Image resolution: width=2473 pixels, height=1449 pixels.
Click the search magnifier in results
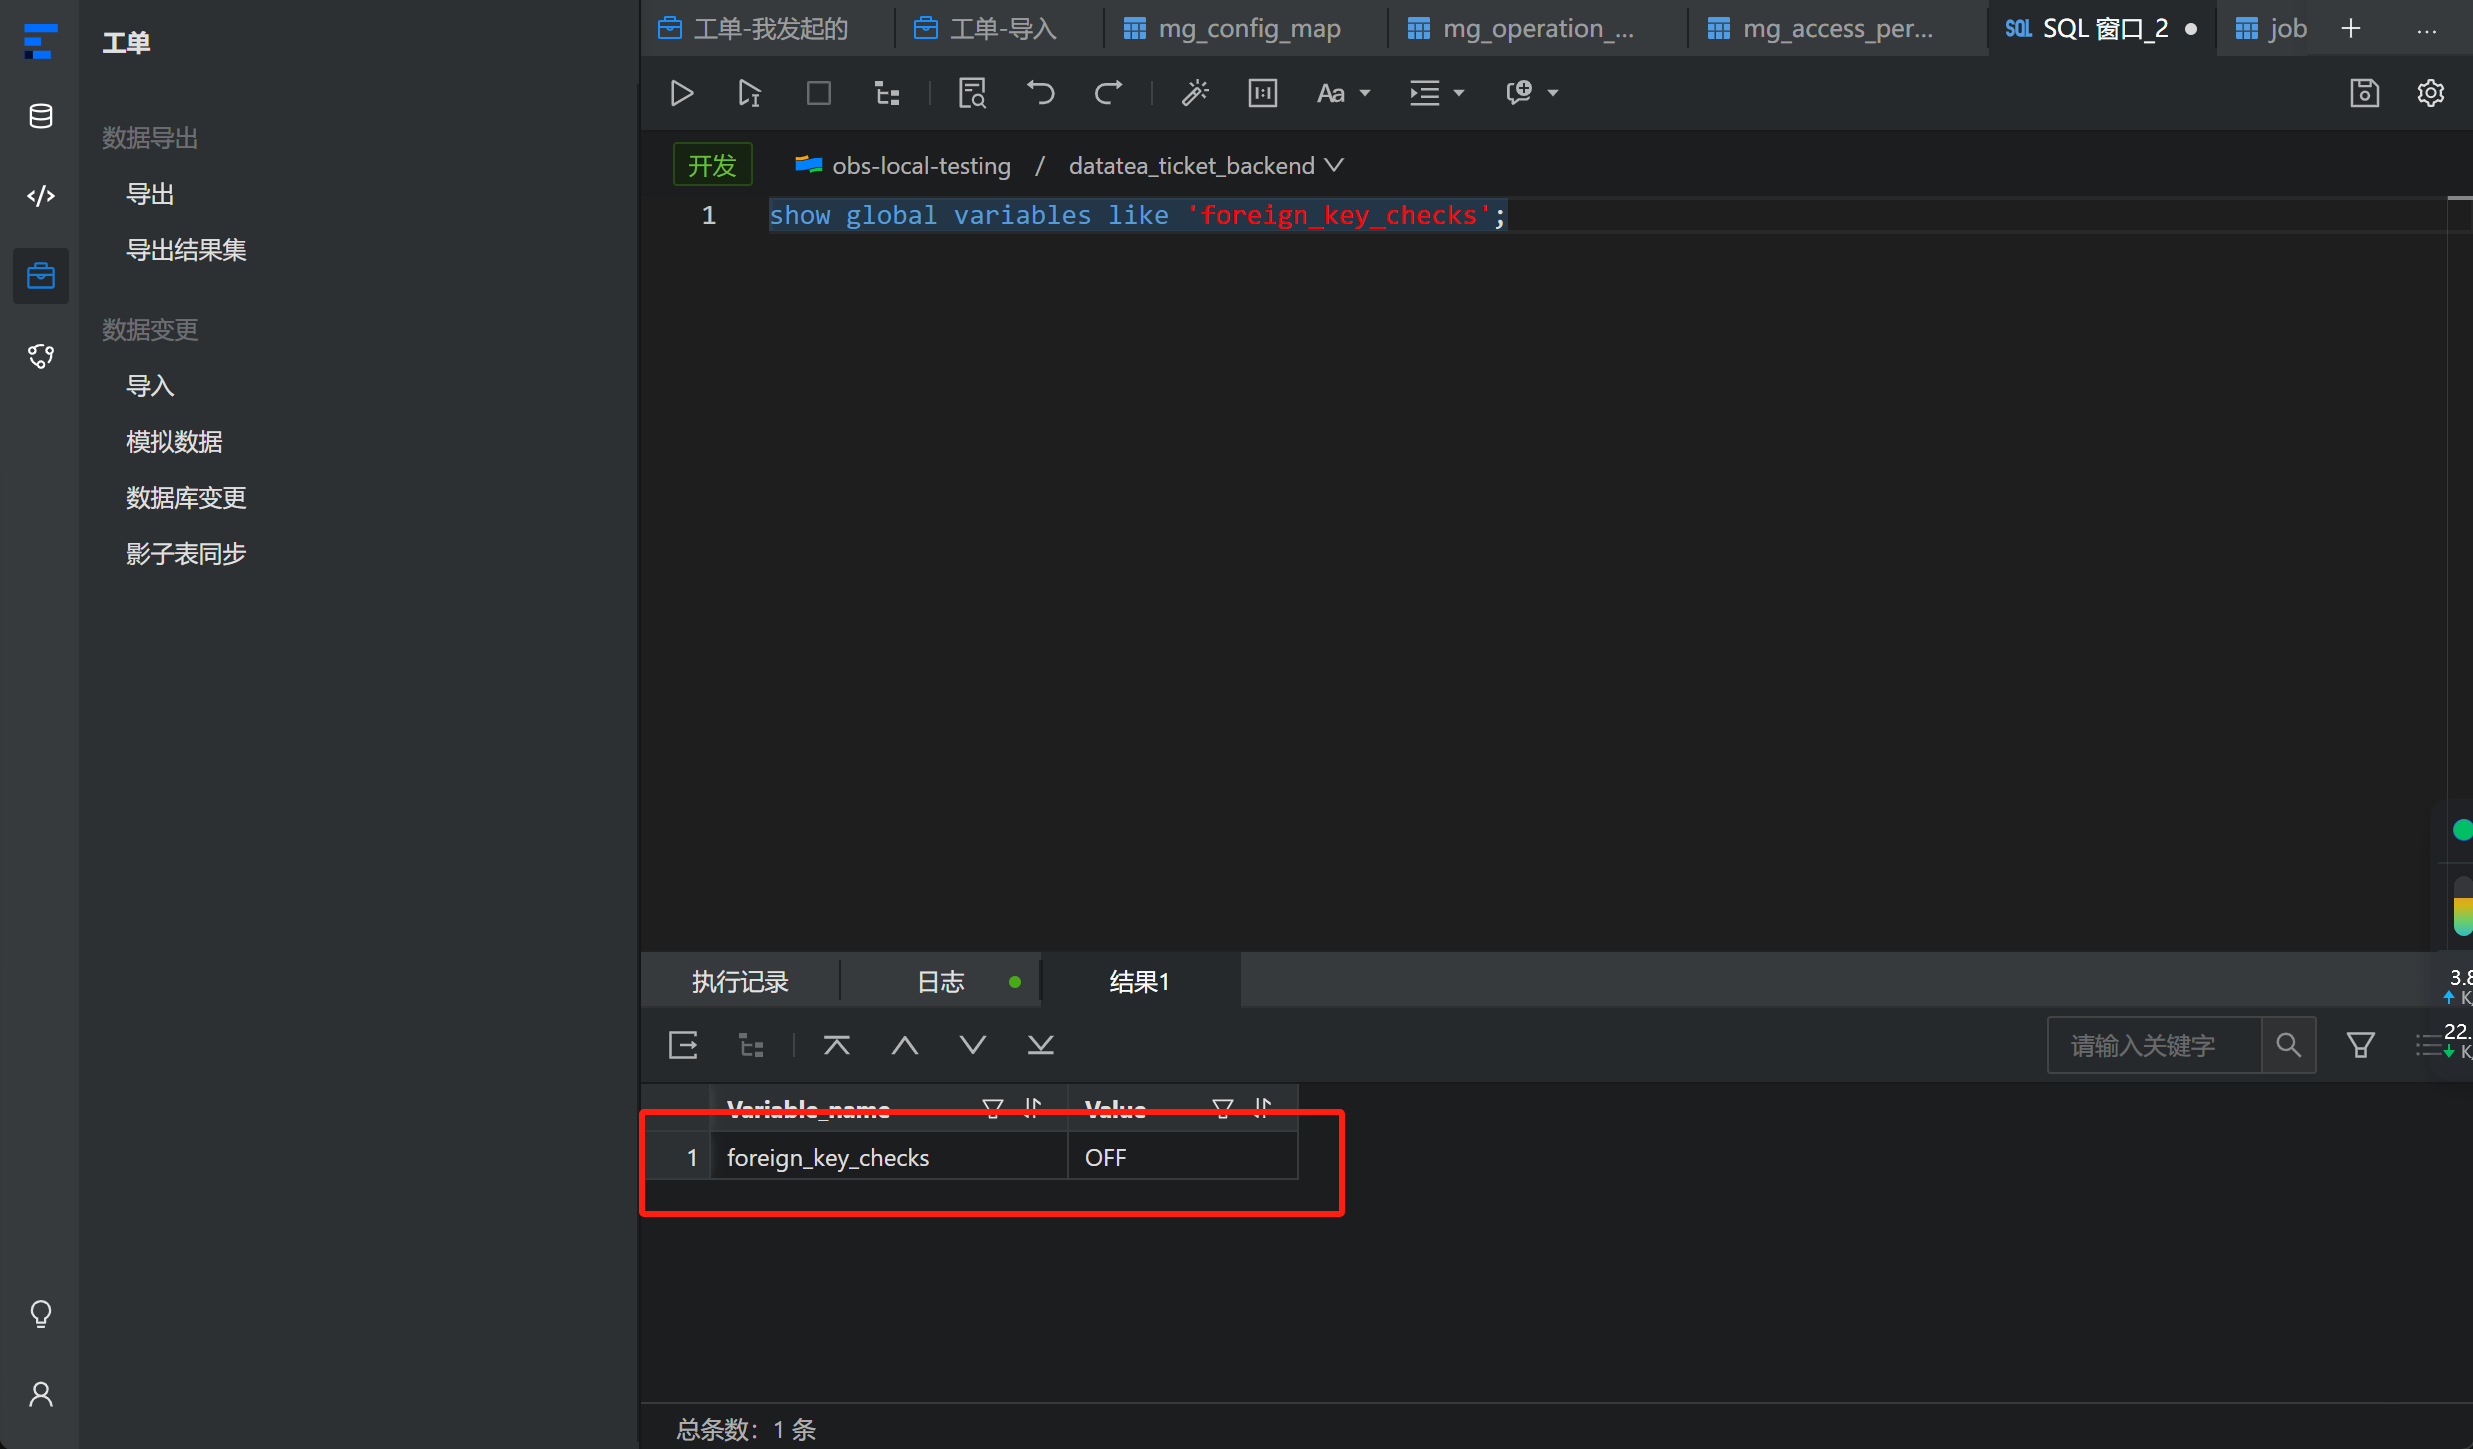[x=2288, y=1046]
